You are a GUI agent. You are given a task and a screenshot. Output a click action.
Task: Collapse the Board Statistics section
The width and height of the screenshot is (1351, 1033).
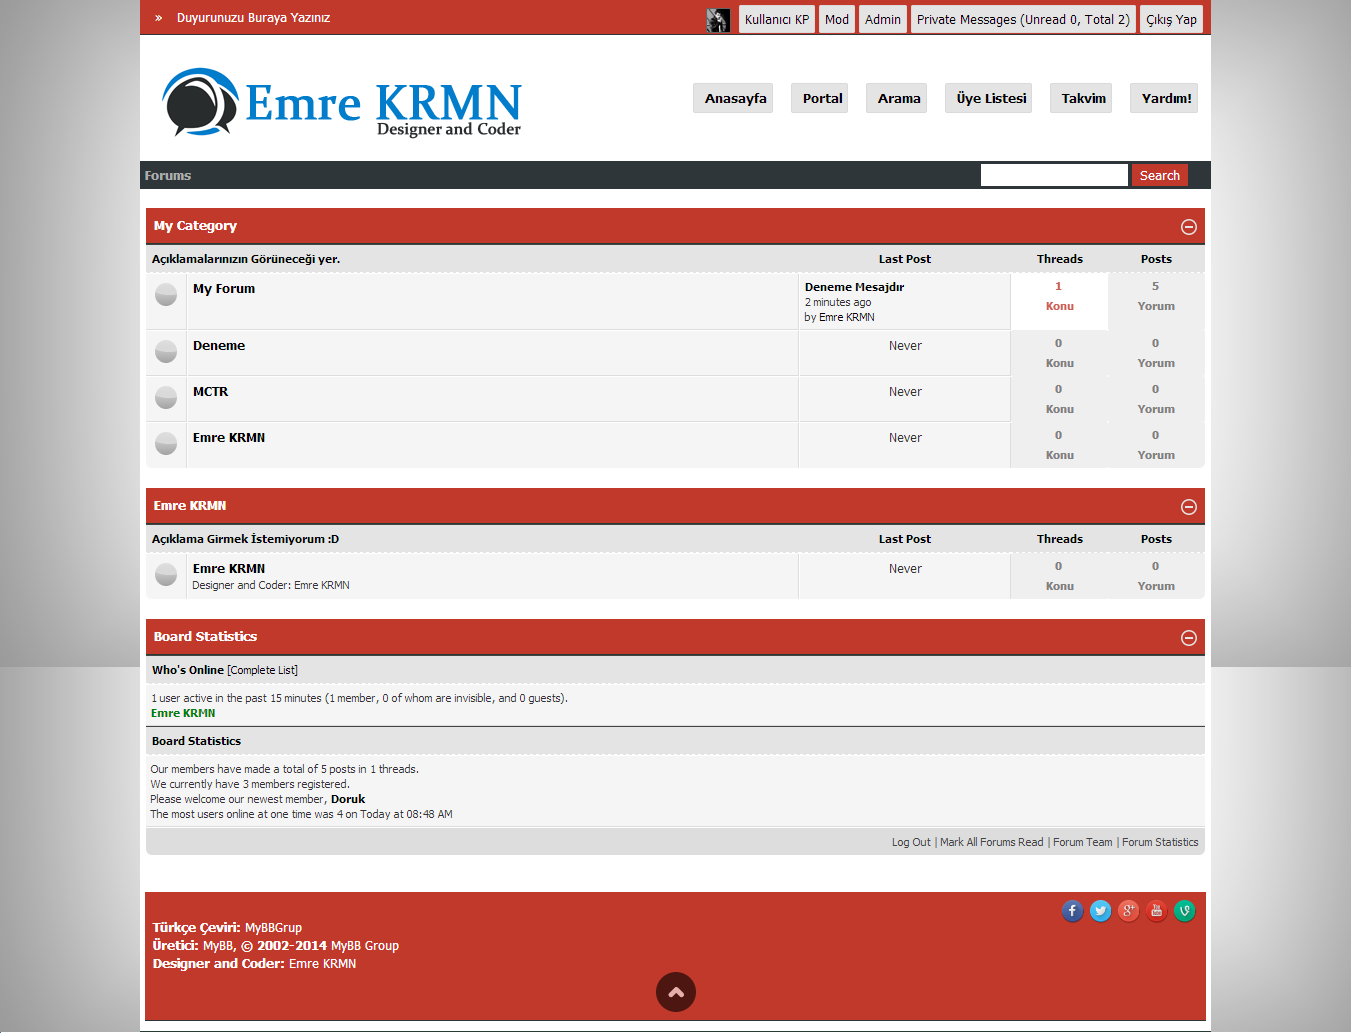[1189, 637]
